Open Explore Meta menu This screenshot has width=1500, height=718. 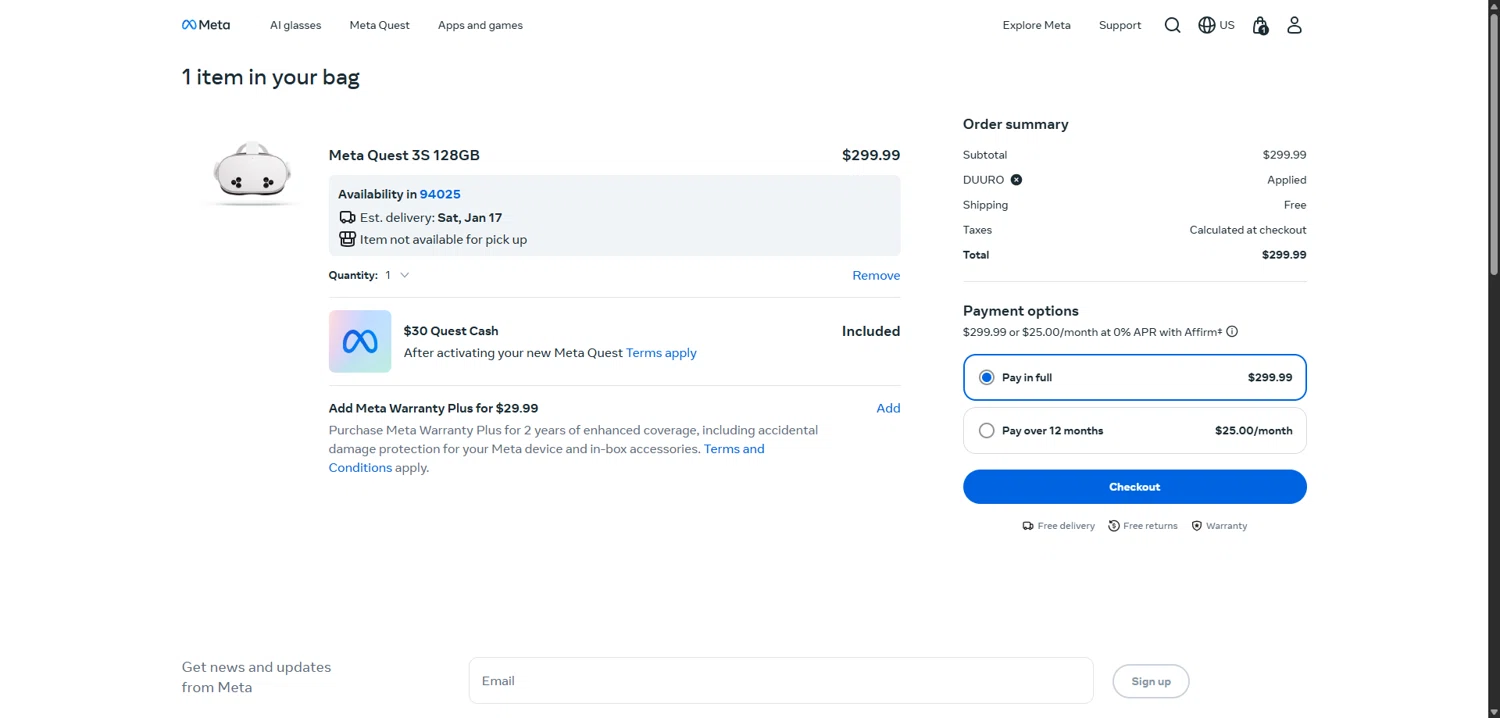1037,25
